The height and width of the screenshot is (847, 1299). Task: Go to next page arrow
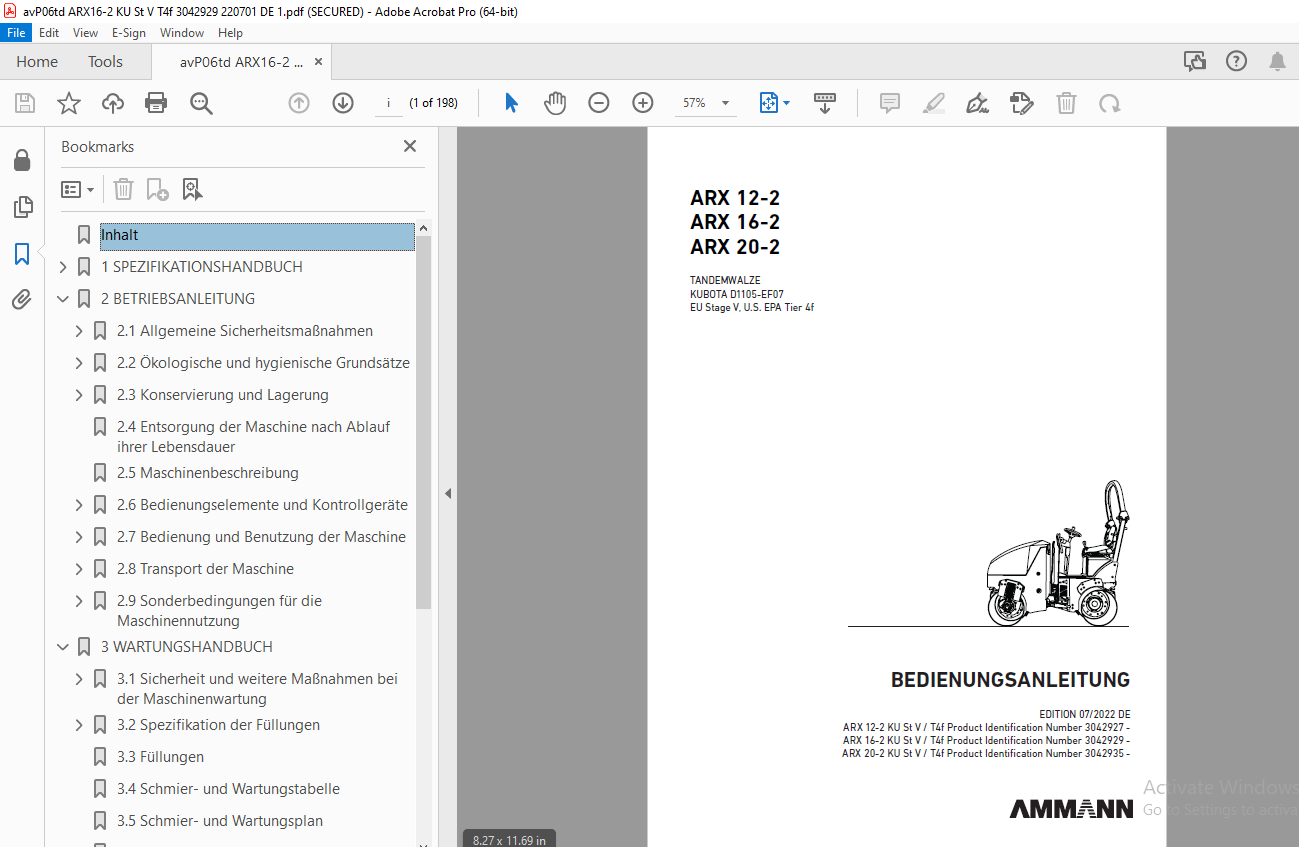tap(343, 103)
